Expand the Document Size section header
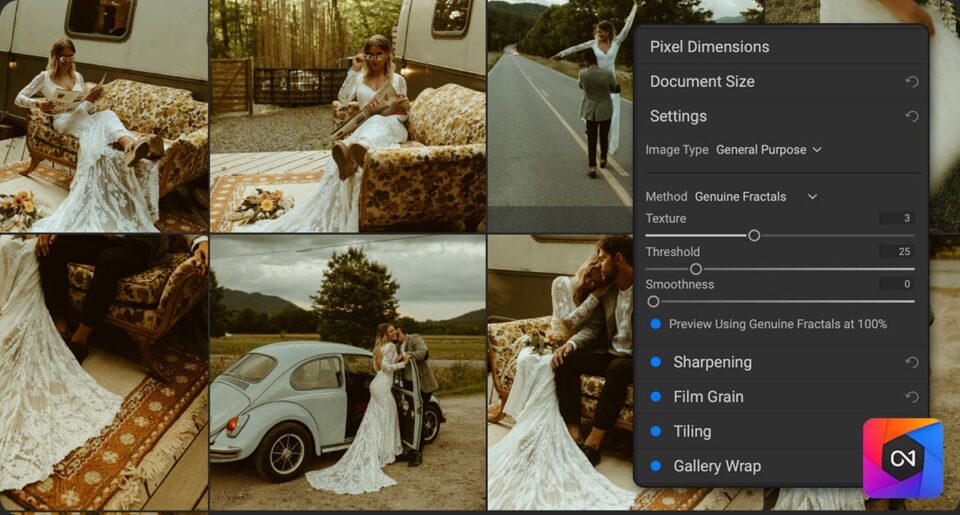 click(702, 82)
